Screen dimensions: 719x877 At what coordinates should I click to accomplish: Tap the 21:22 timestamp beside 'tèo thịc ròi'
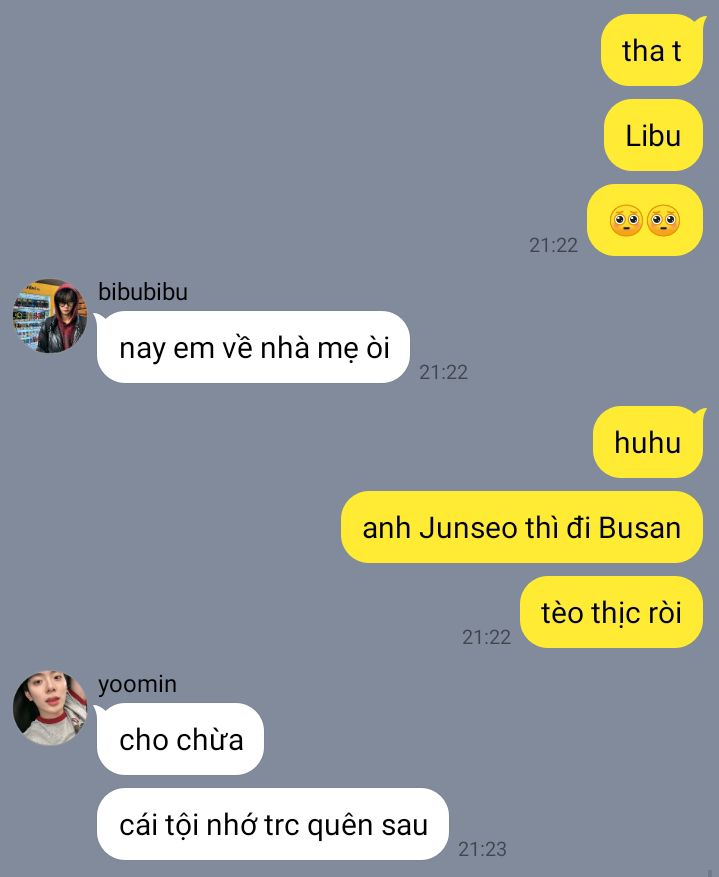(486, 637)
